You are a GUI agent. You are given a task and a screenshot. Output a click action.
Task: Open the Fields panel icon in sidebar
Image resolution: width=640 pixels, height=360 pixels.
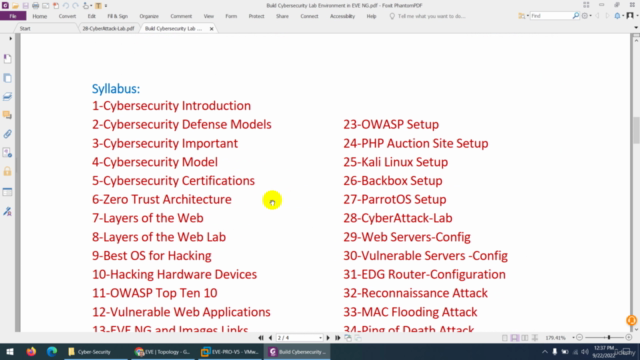(7, 192)
